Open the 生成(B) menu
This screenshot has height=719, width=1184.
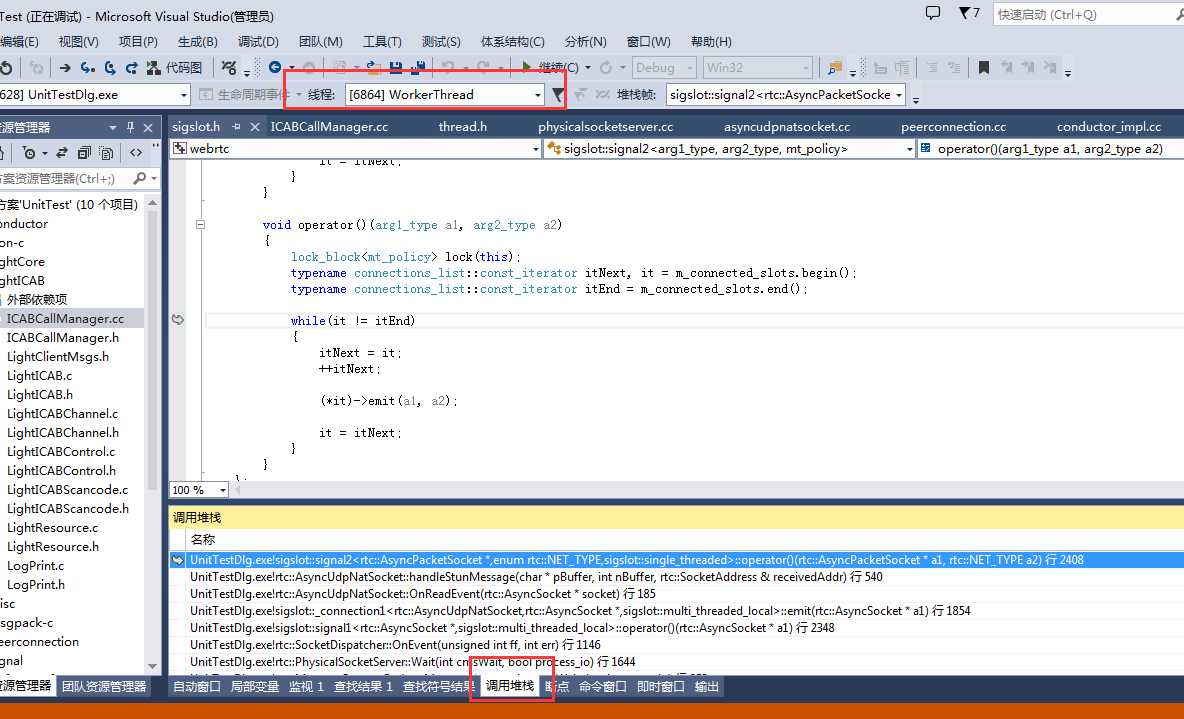[x=198, y=42]
